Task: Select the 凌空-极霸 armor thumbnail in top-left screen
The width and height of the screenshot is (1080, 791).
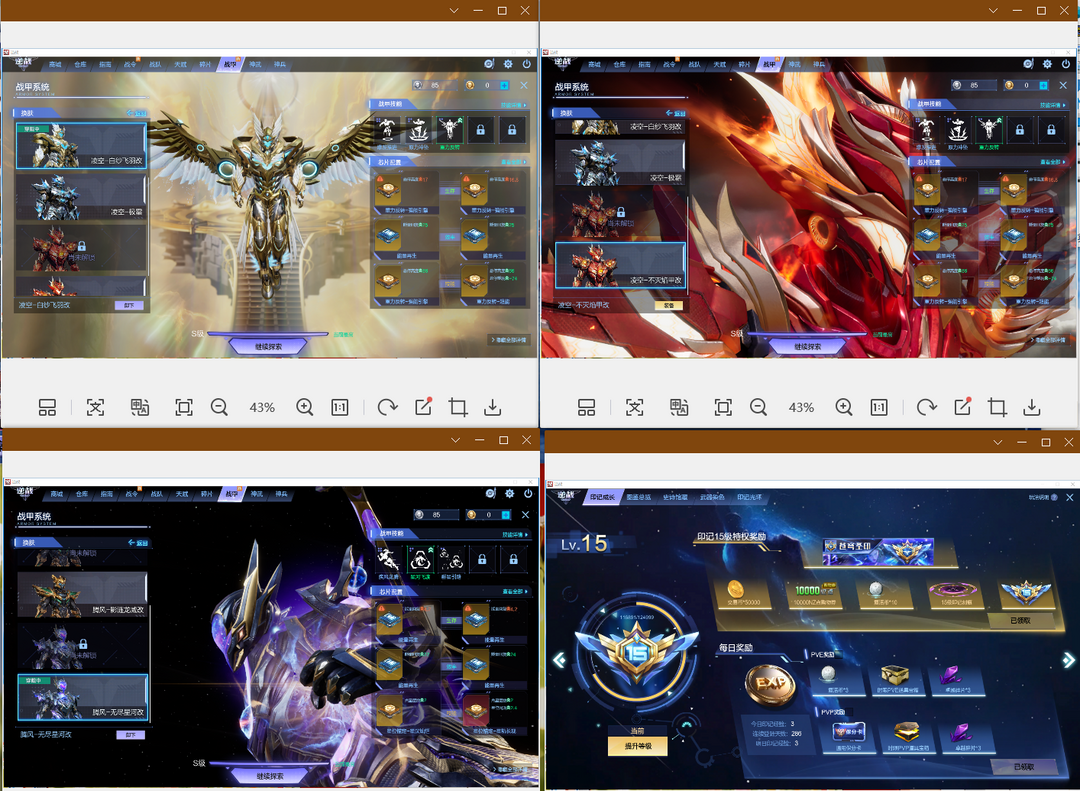Action: [x=81, y=198]
